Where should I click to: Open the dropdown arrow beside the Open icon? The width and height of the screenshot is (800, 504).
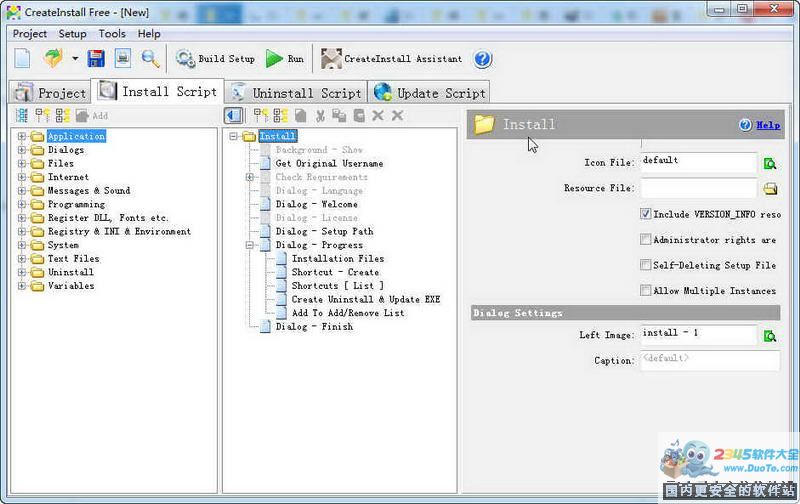pos(75,59)
